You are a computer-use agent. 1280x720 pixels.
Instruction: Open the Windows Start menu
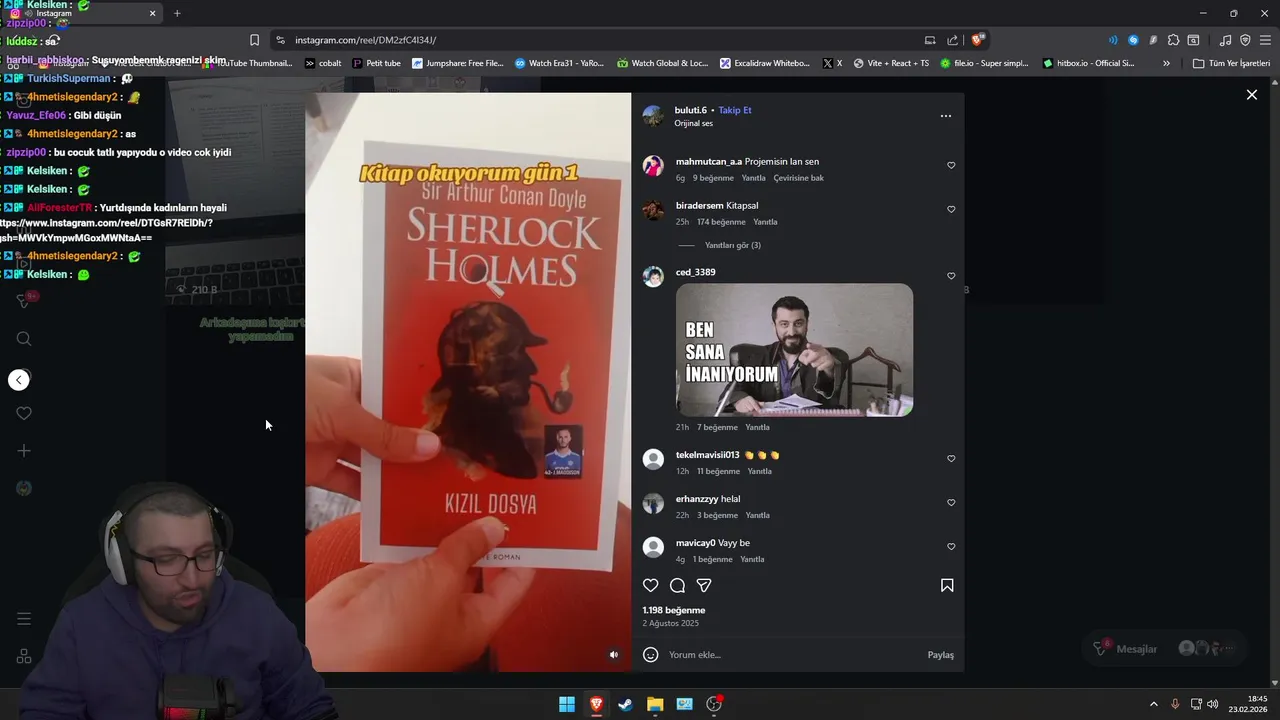[x=567, y=704]
